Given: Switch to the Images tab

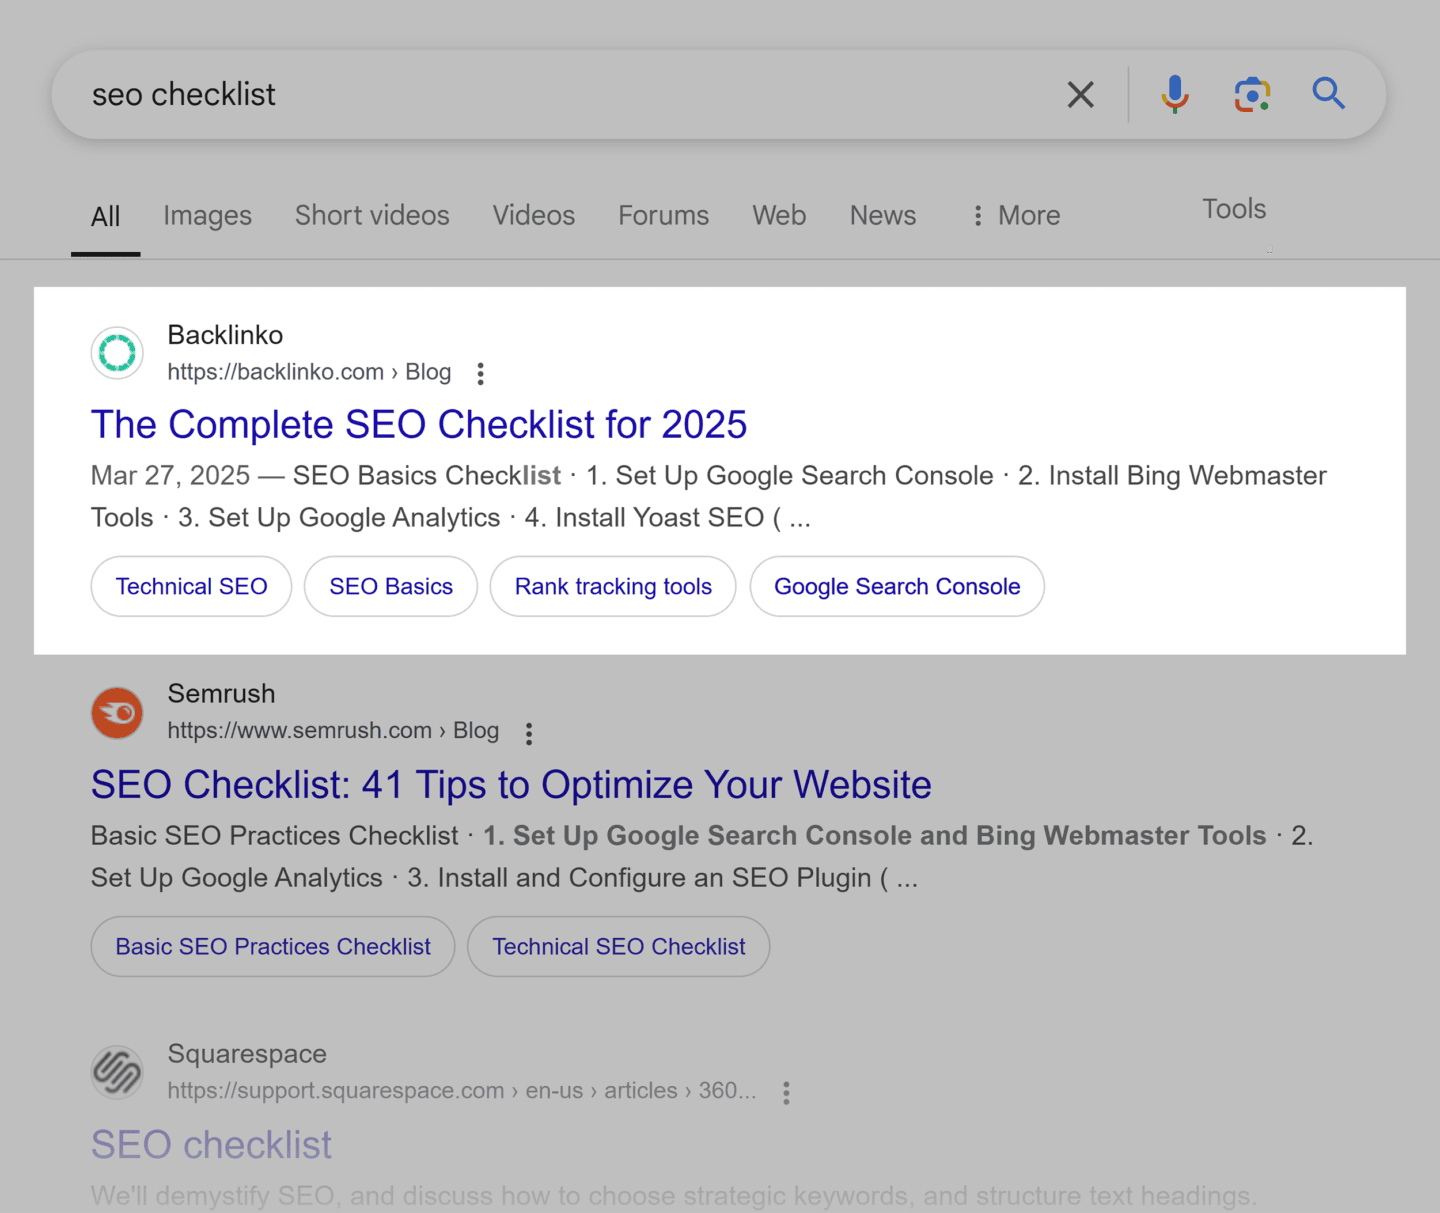Looking at the screenshot, I should point(207,215).
